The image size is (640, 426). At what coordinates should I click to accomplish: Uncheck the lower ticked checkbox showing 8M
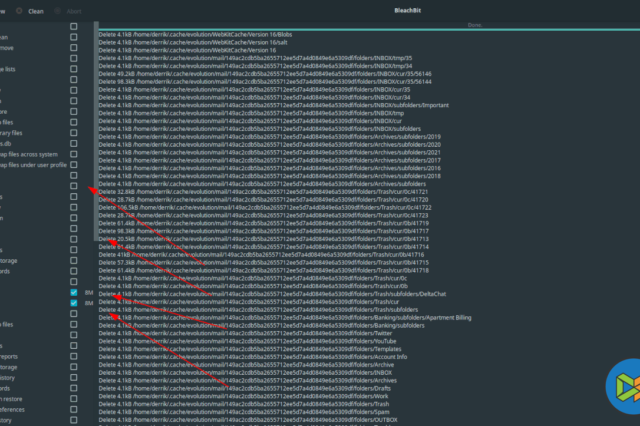click(x=73, y=303)
